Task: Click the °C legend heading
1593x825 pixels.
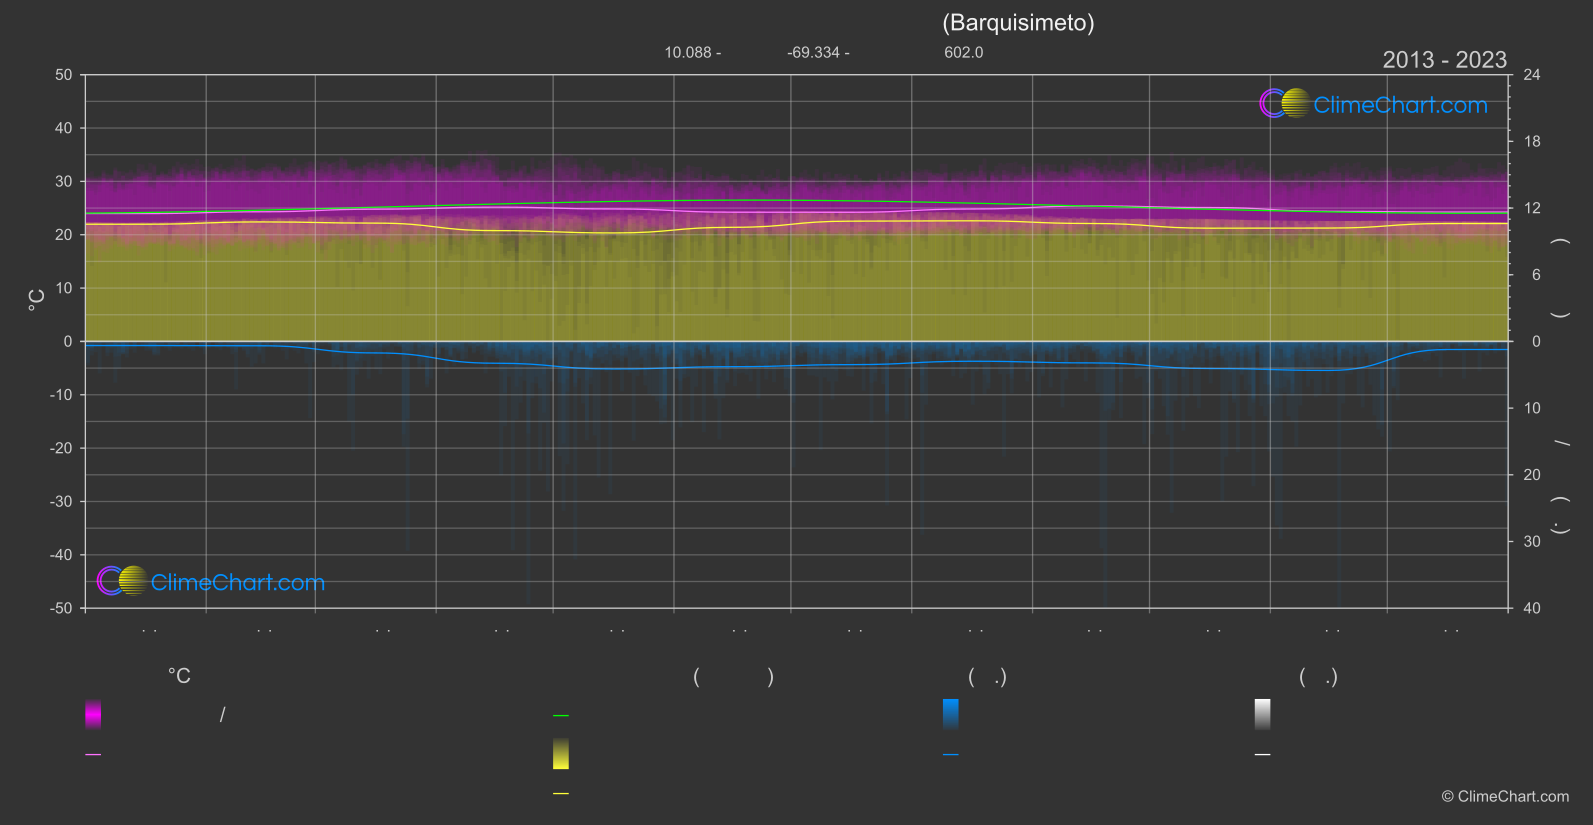Action: [179, 677]
